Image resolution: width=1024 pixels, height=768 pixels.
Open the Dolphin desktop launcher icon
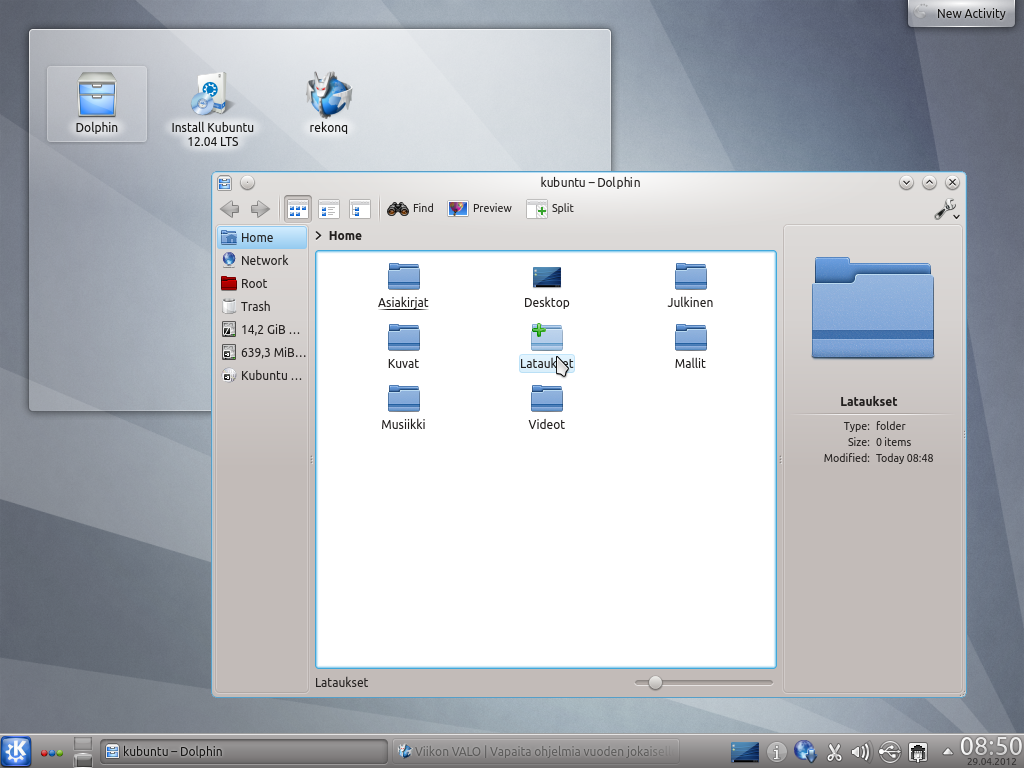(97, 104)
